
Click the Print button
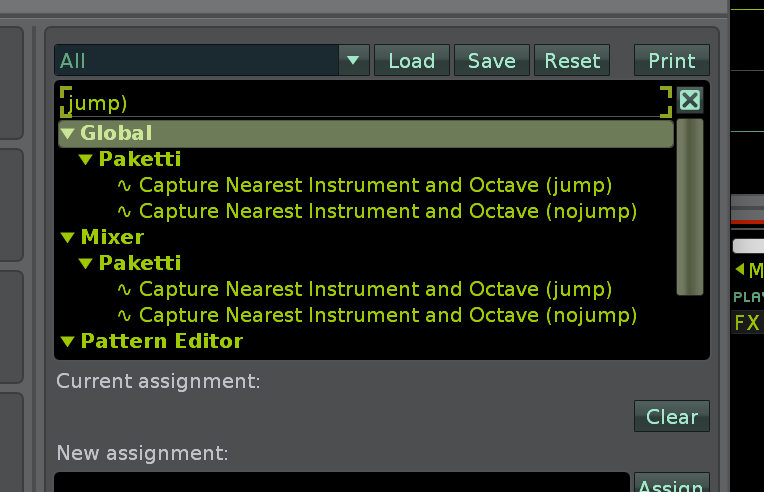[671, 61]
